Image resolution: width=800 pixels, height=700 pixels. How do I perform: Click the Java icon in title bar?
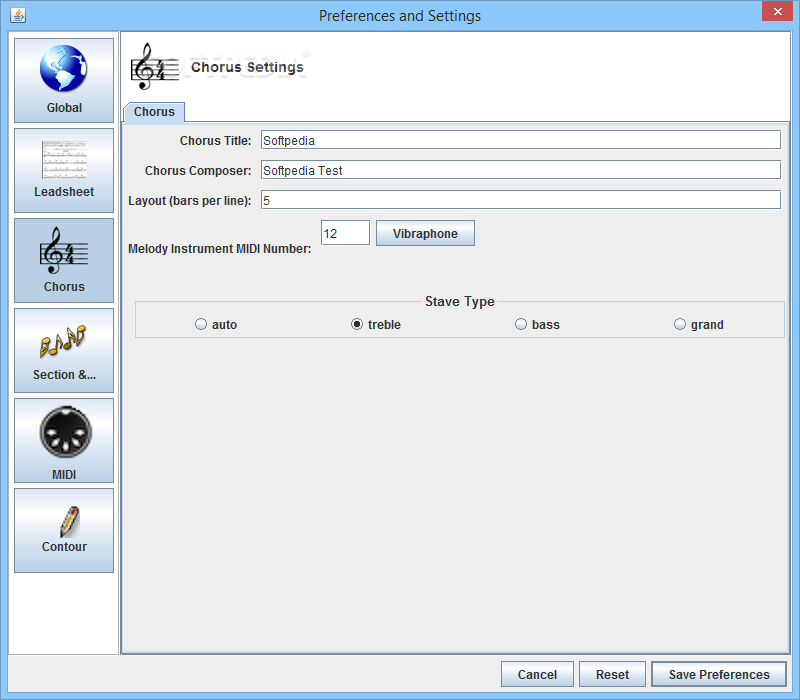[x=18, y=15]
